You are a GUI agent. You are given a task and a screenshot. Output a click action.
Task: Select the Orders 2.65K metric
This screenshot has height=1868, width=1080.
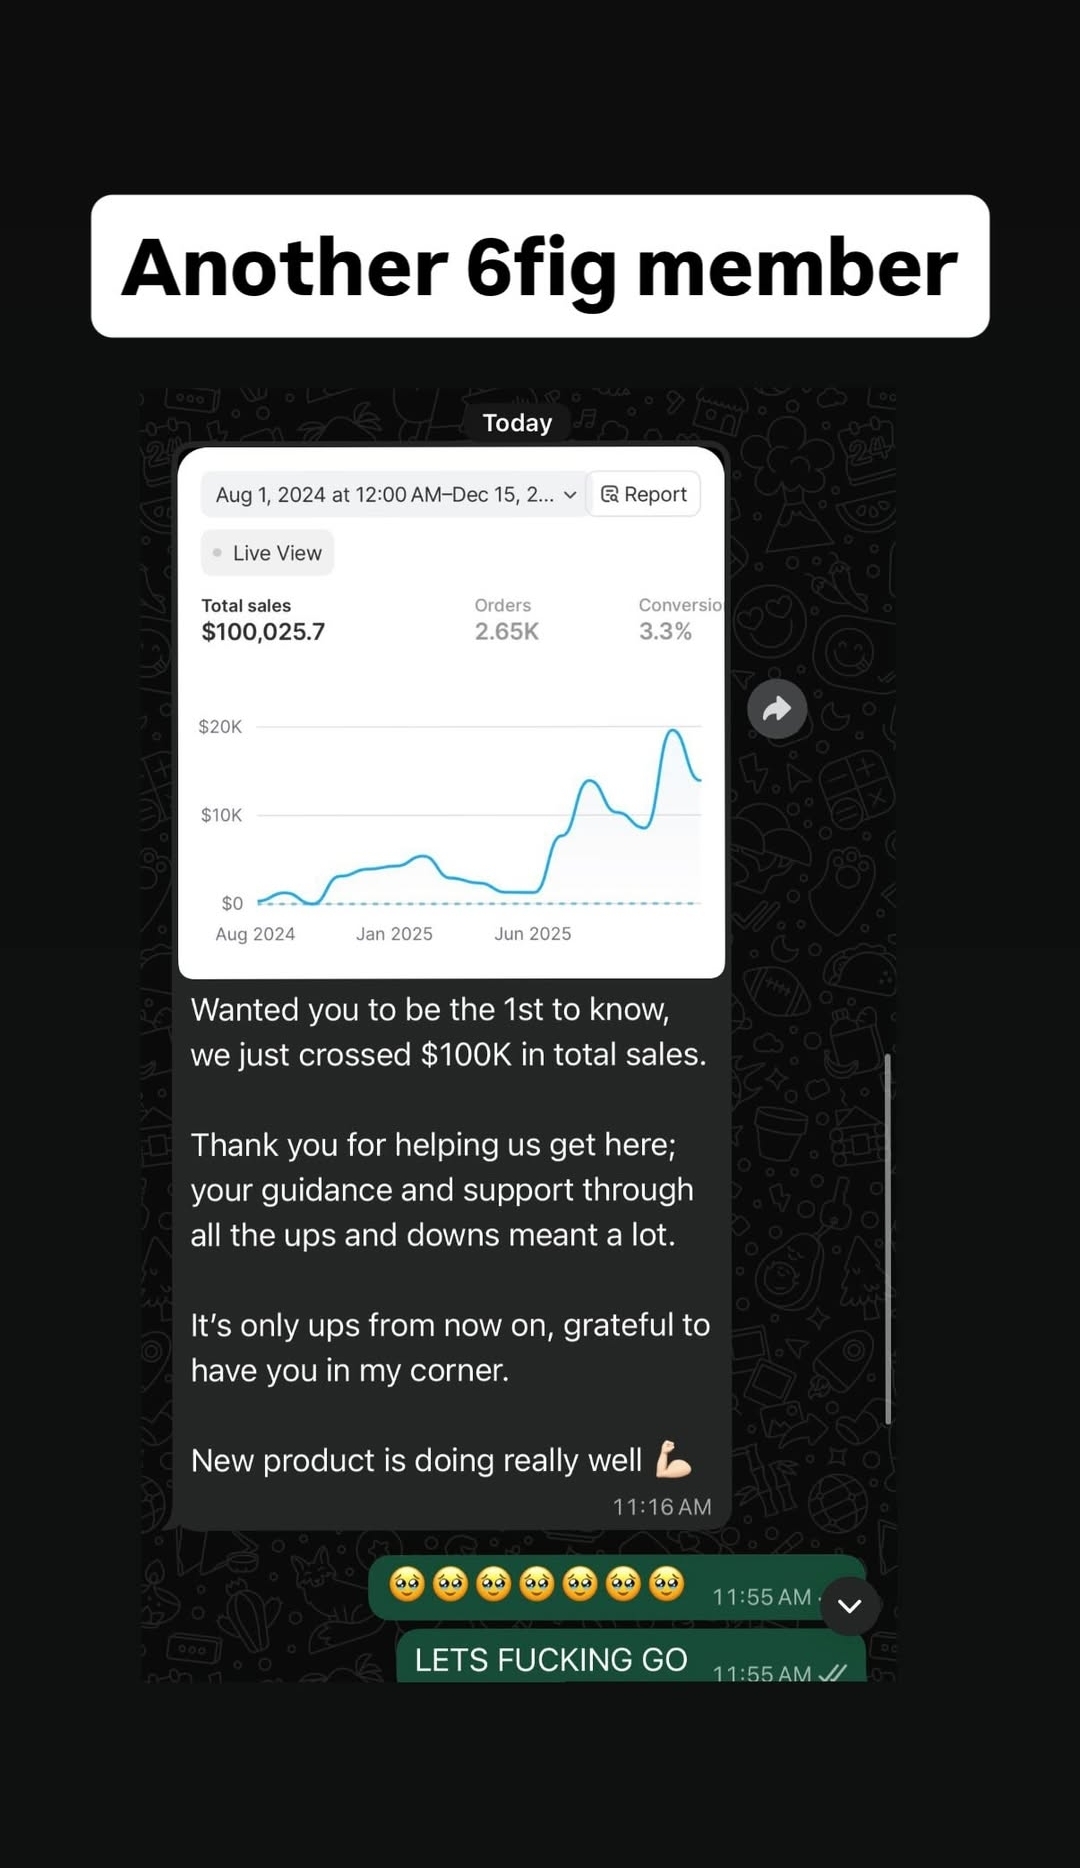coord(506,620)
